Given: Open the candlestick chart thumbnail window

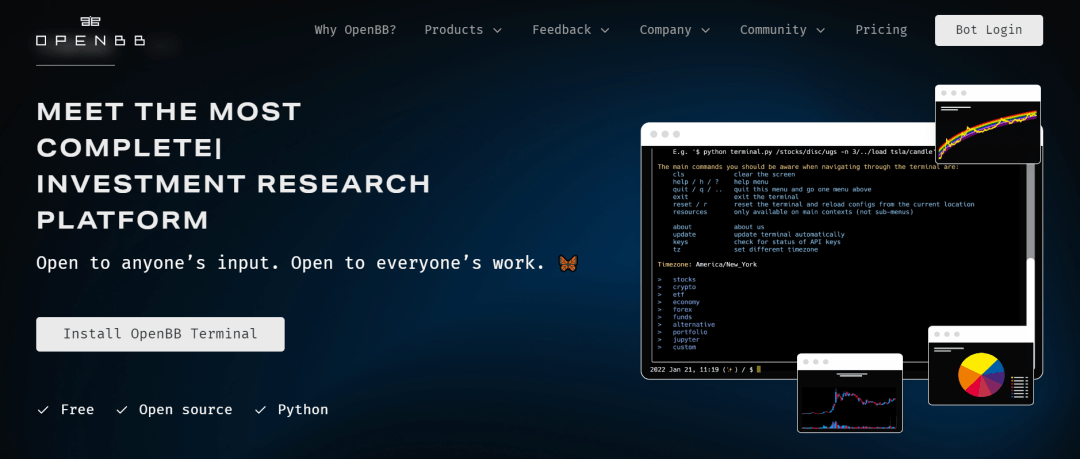Looking at the screenshot, I should tap(850, 393).
